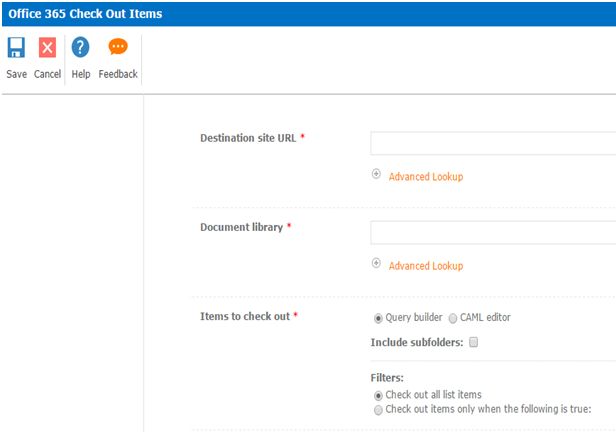Open Advanced Lookup for Document library

[x=425, y=266]
